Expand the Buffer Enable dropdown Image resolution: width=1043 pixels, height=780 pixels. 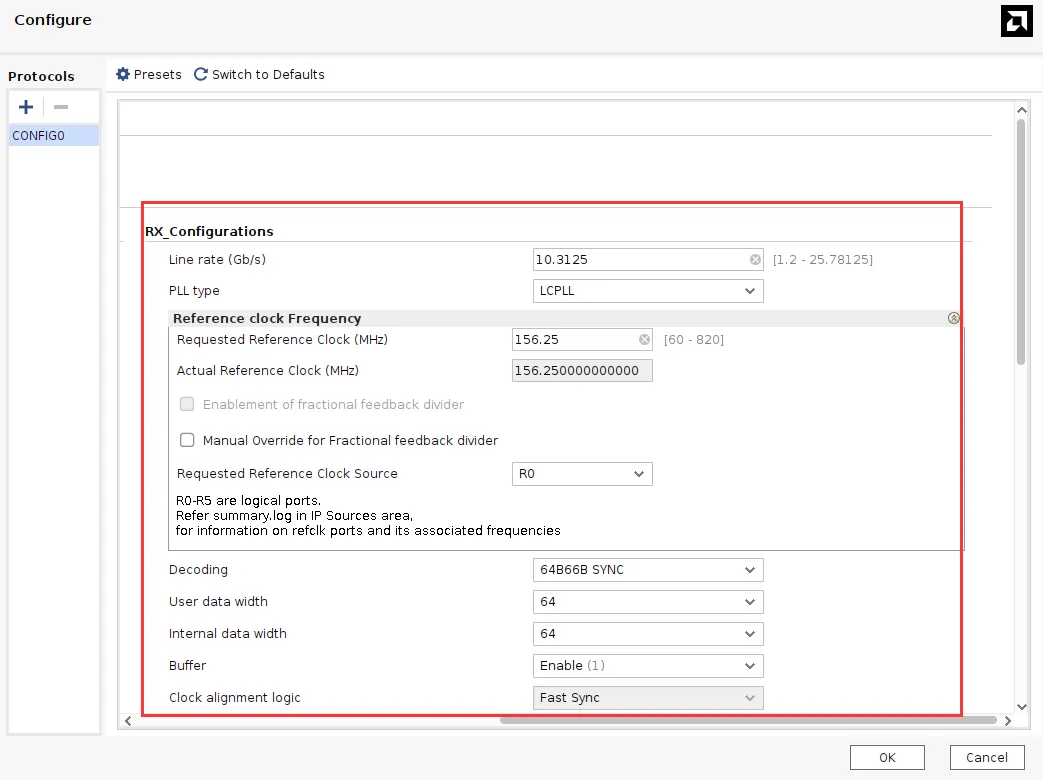pos(648,666)
